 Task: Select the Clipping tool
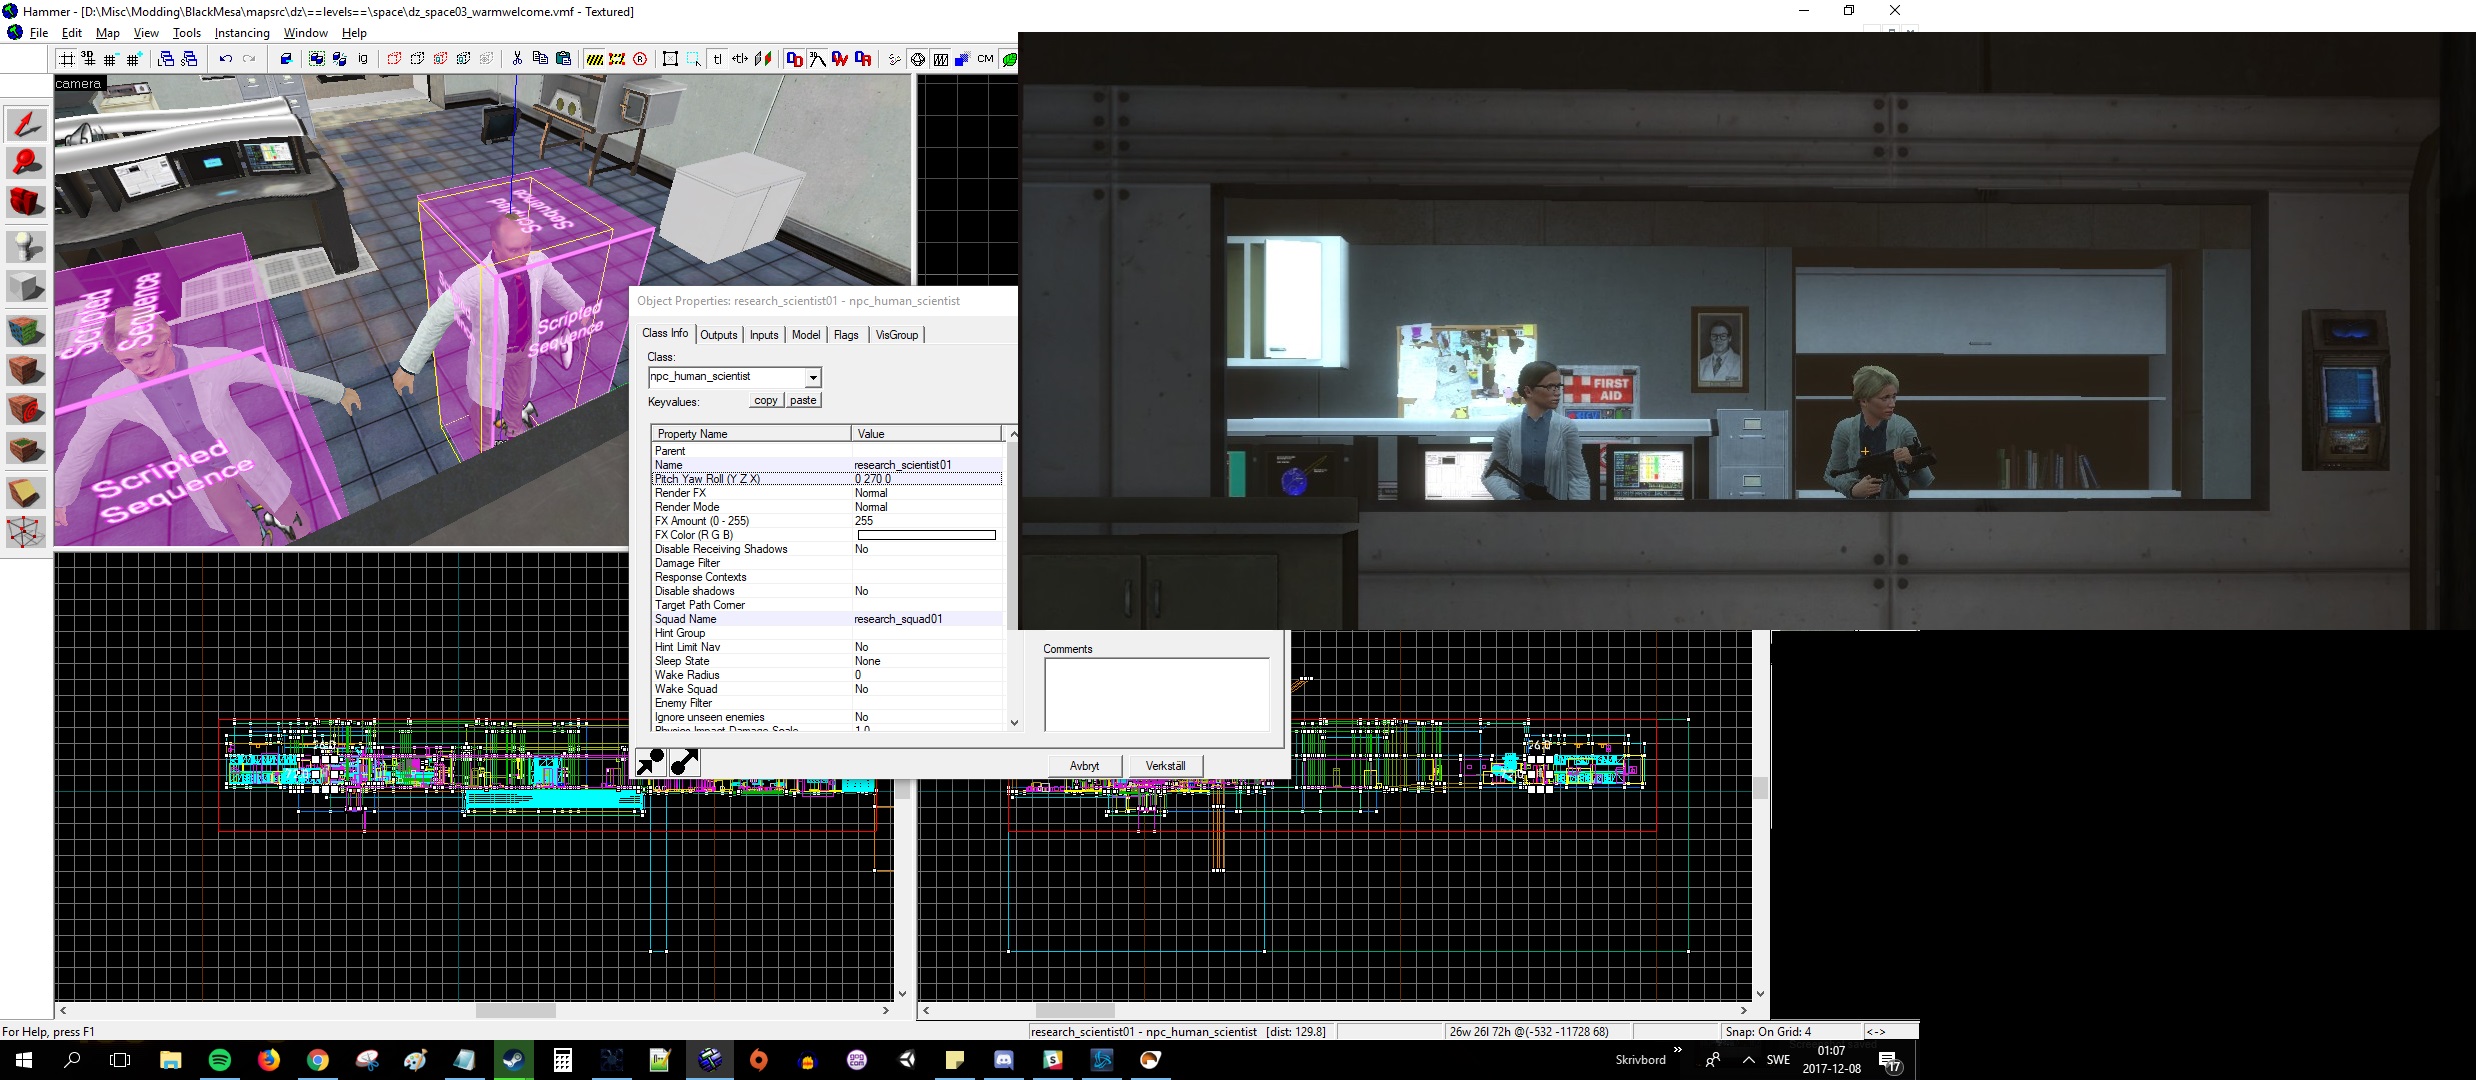(26, 491)
